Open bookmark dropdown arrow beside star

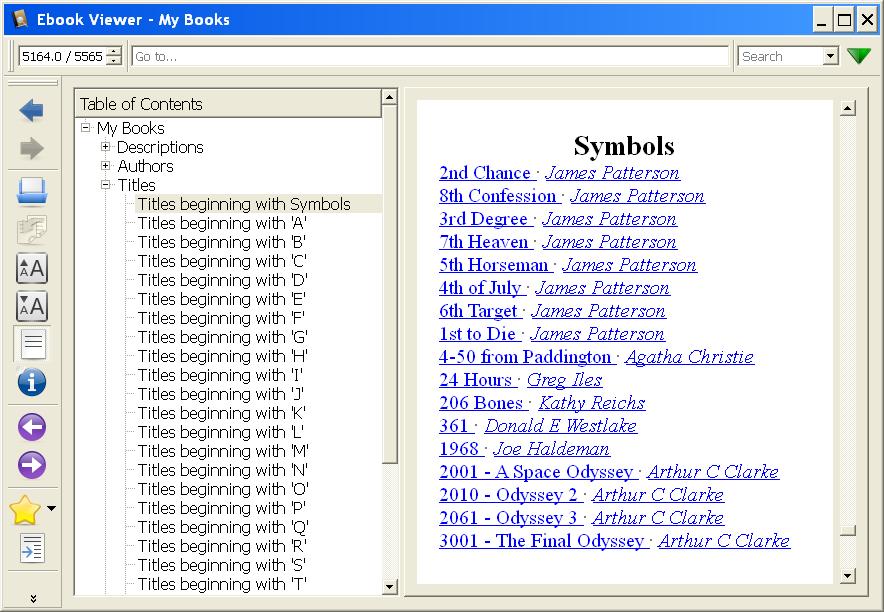pyautogui.click(x=51, y=508)
